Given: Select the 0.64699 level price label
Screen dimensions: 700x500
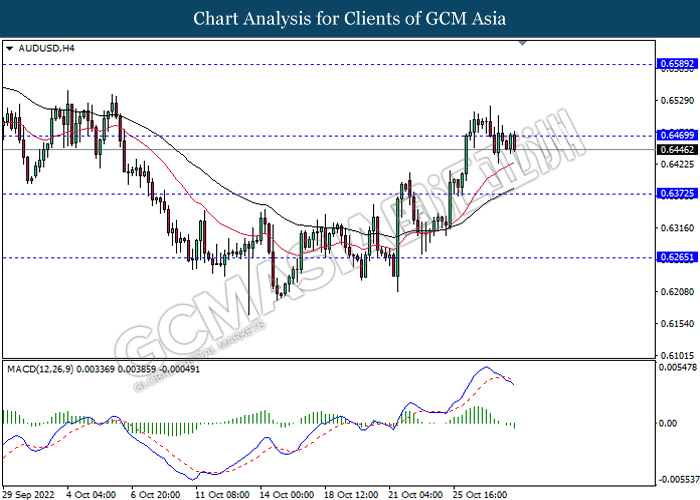Looking at the screenshot, I should click(677, 135).
